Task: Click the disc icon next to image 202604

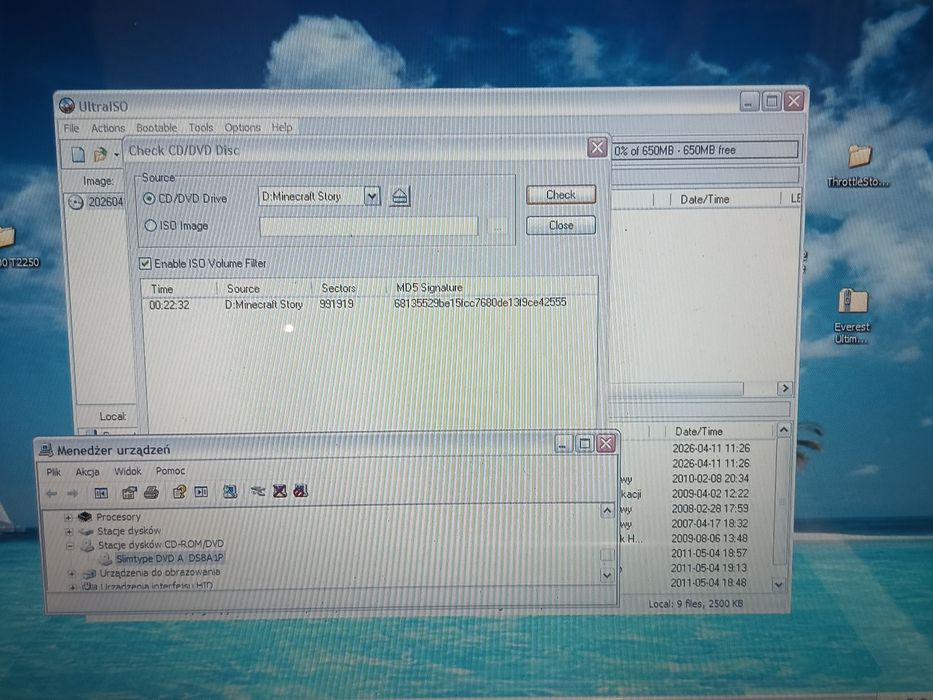Action: coord(76,202)
